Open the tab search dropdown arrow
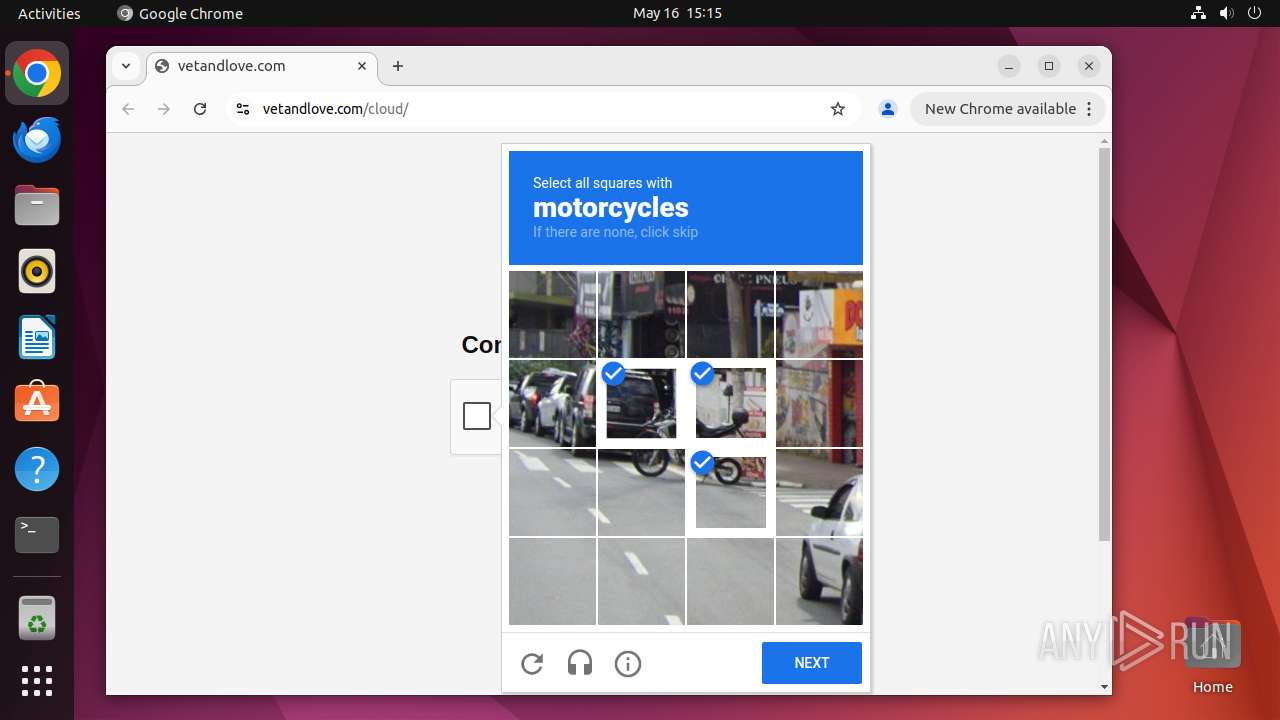This screenshot has width=1280, height=720. pyautogui.click(x=126, y=66)
